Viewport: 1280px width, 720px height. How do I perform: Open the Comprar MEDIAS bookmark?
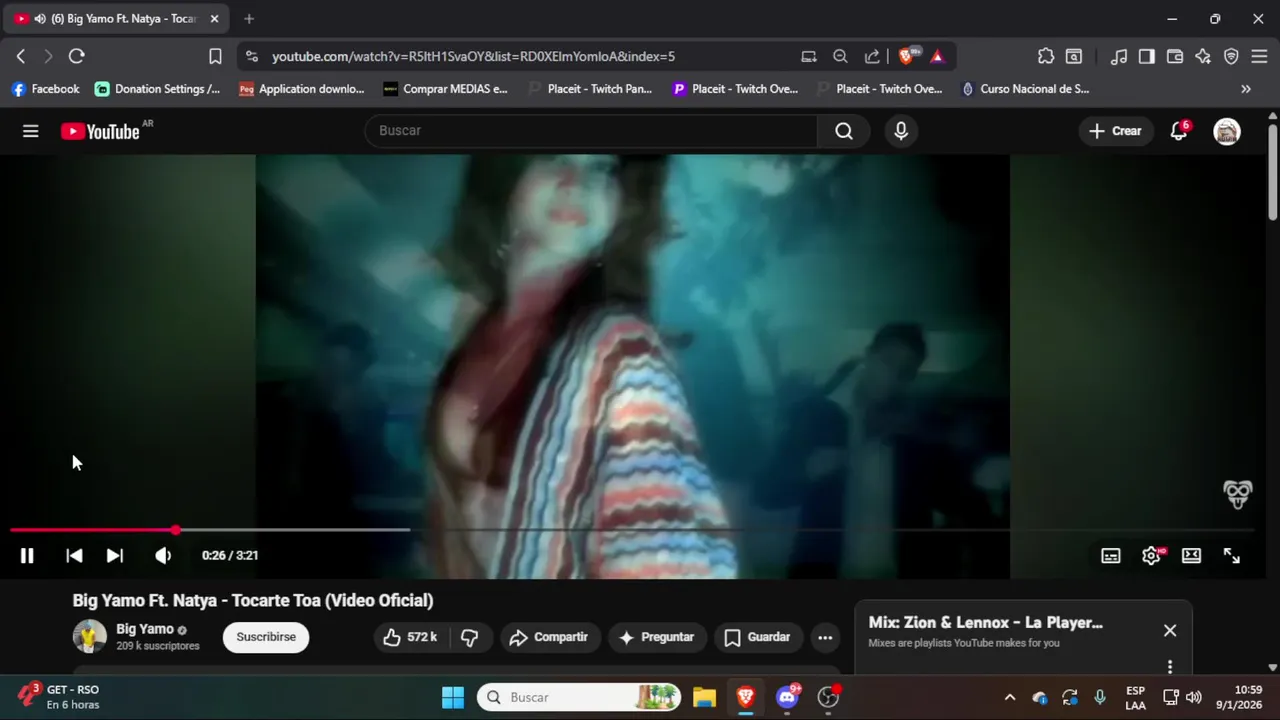tap(446, 89)
